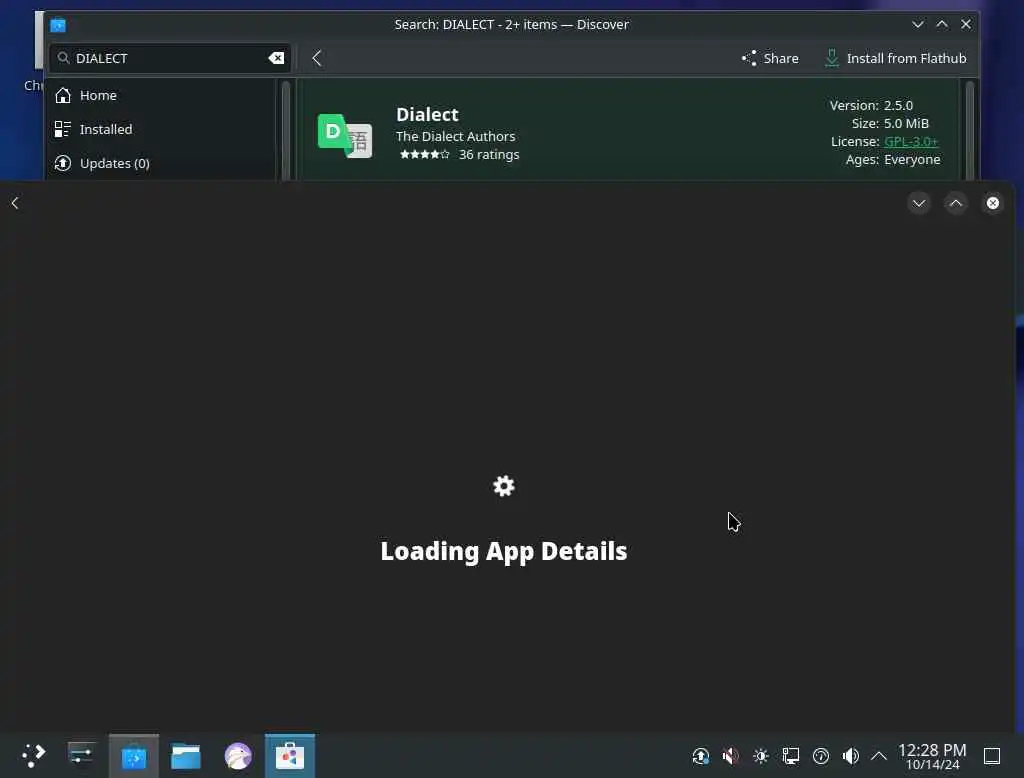Minimize the Loading App Details window

919,203
